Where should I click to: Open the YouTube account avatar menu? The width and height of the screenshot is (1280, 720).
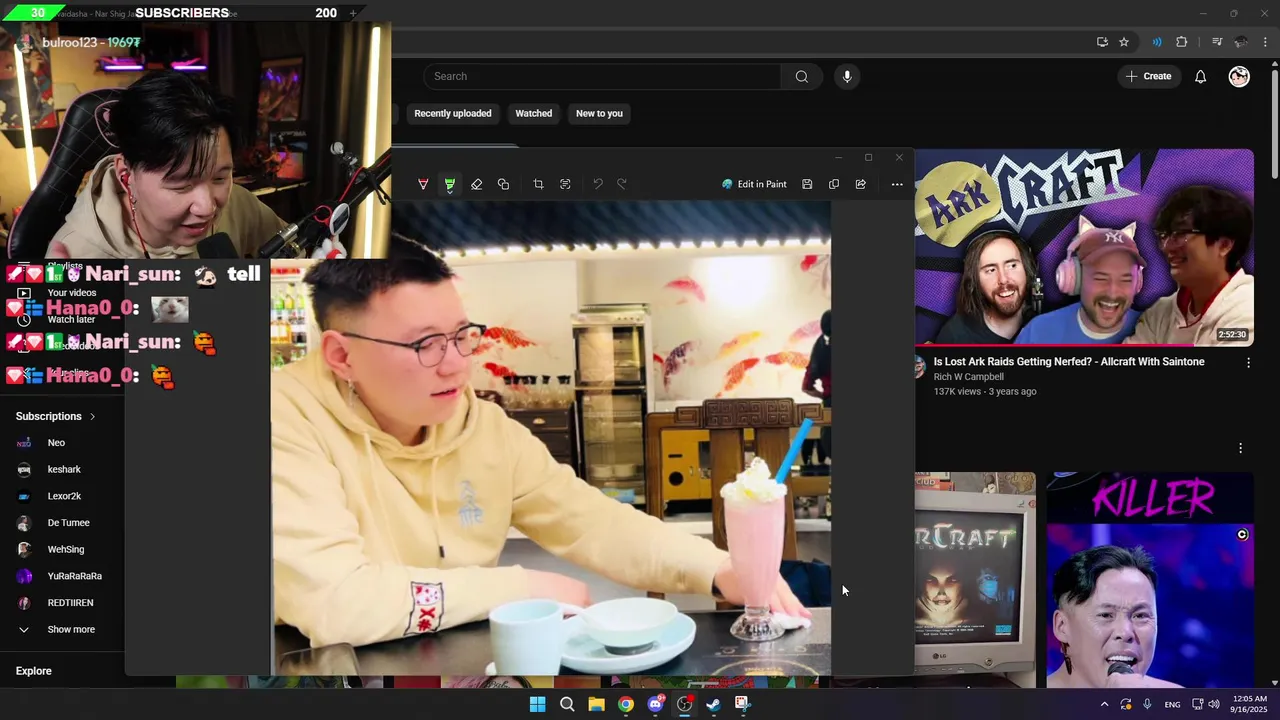click(1239, 77)
